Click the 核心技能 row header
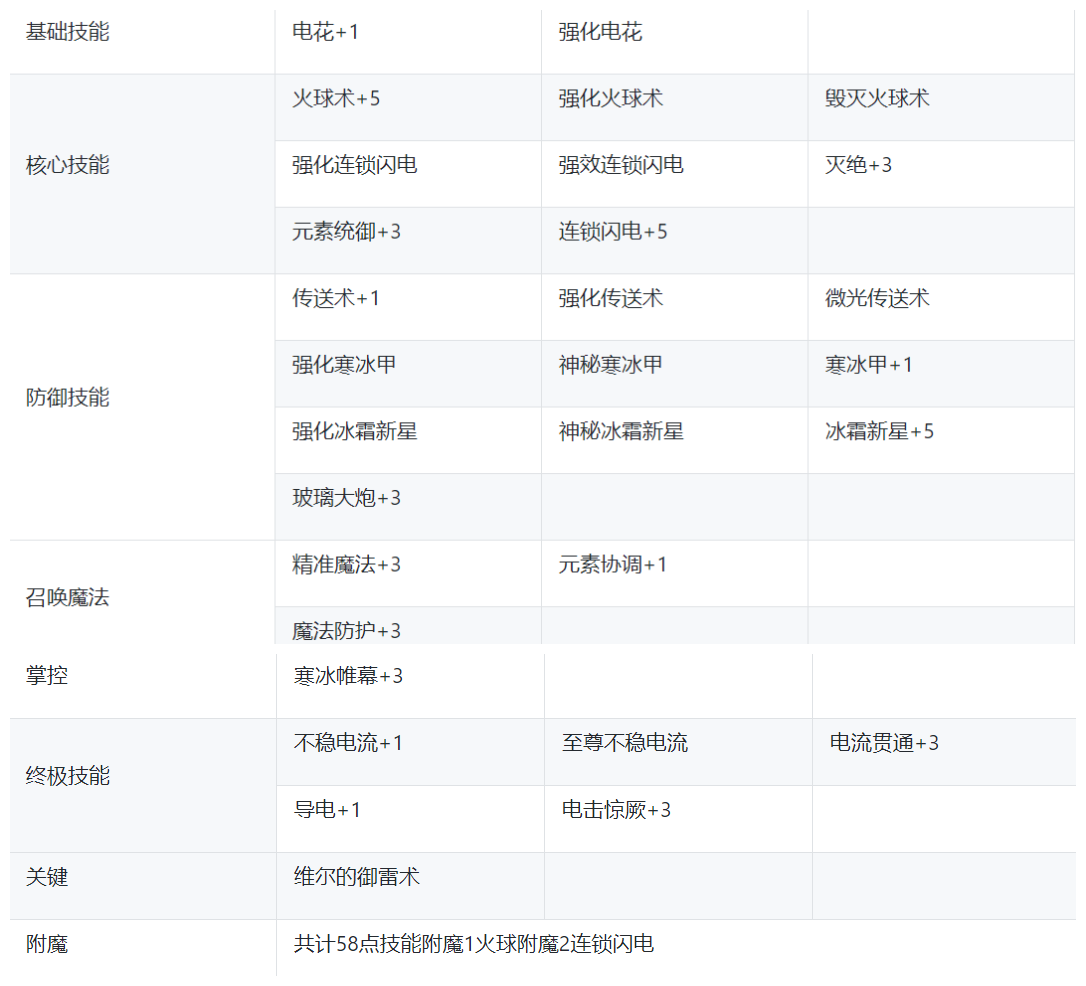1086x986 pixels. coord(67,165)
